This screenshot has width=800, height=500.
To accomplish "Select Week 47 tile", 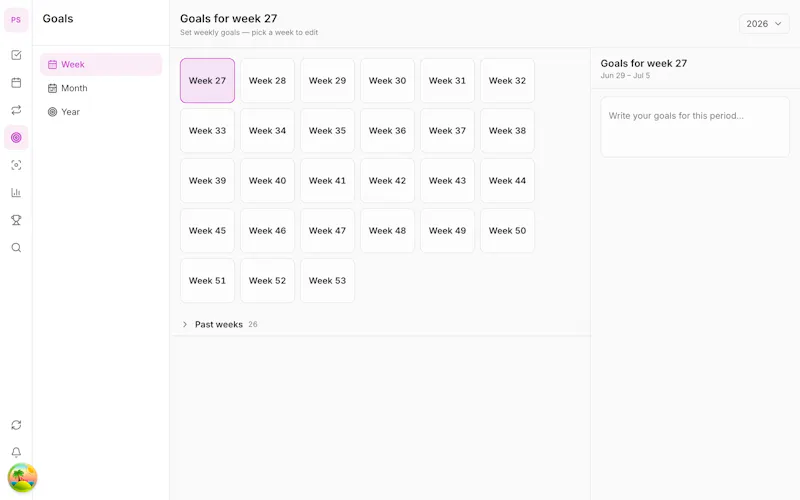I will 328,231.
